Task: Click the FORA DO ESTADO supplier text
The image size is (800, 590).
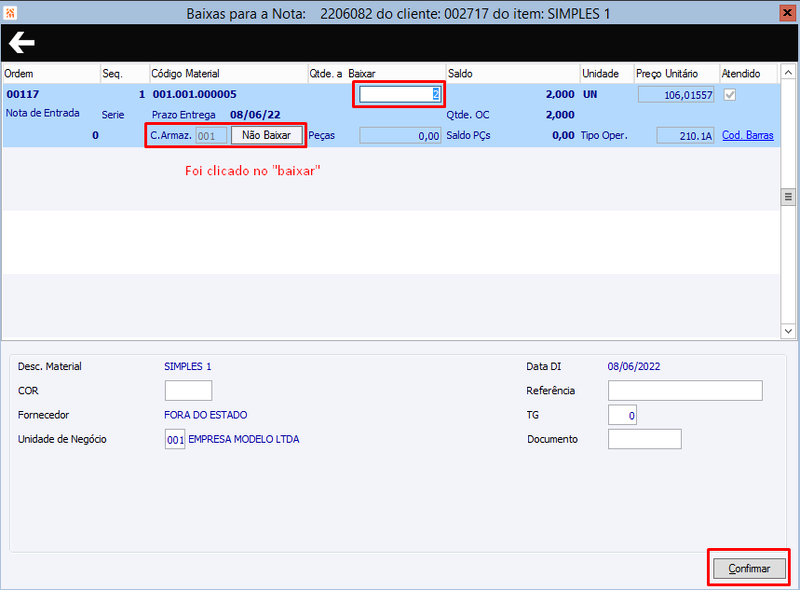Action: point(206,415)
